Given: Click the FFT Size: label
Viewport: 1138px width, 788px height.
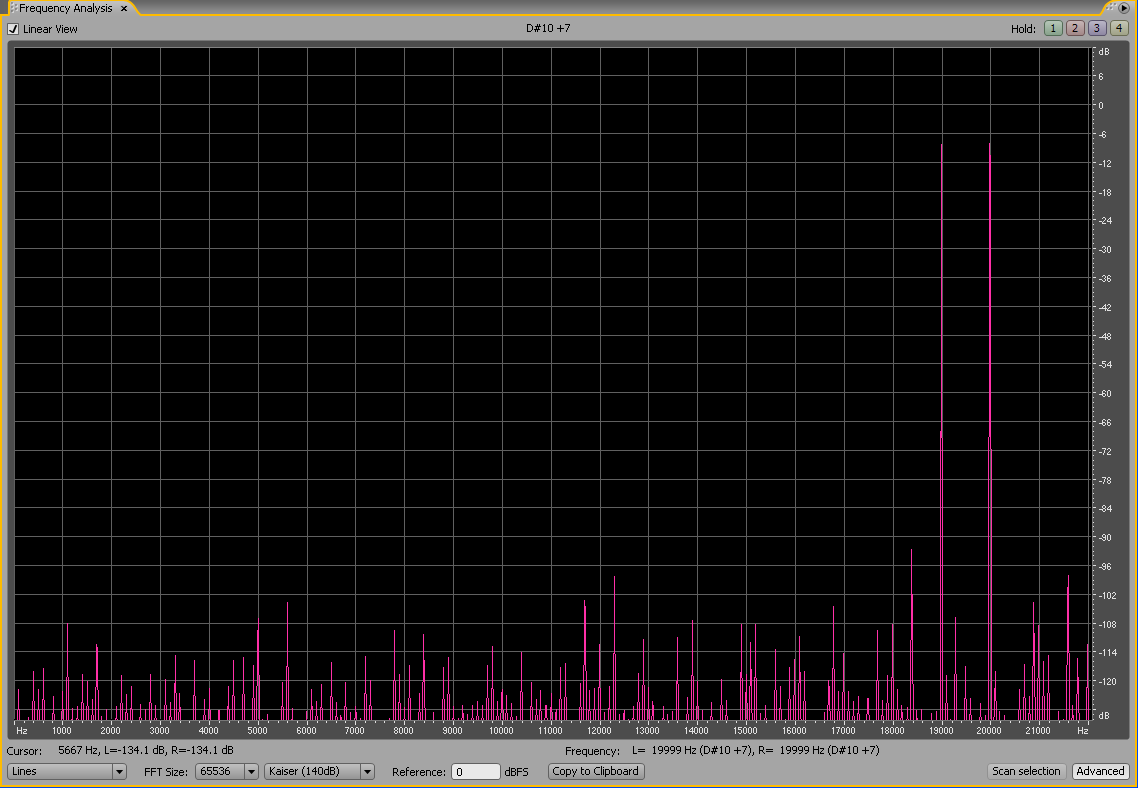Looking at the screenshot, I should tap(167, 772).
